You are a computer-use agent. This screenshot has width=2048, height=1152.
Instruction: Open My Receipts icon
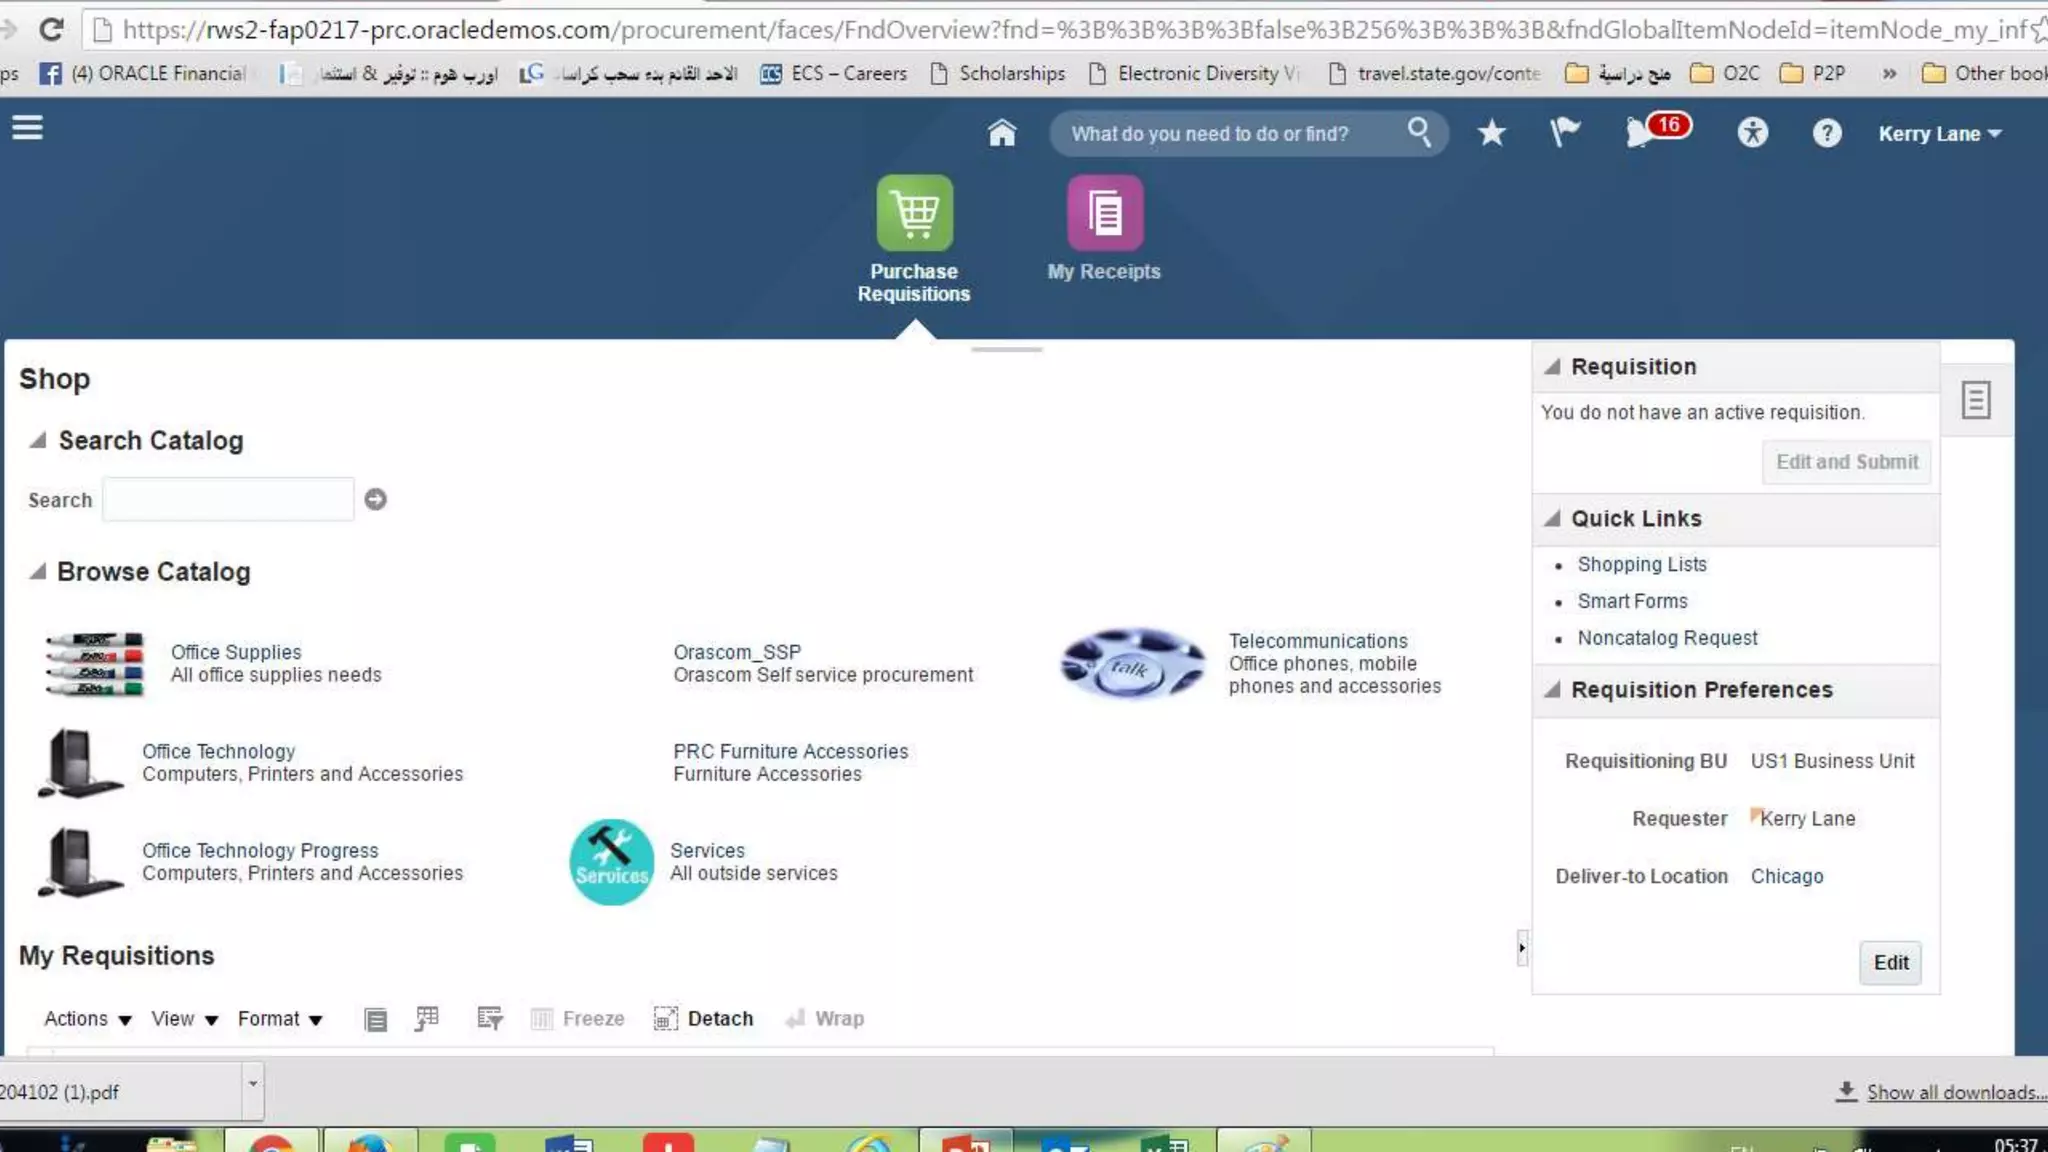(x=1104, y=213)
